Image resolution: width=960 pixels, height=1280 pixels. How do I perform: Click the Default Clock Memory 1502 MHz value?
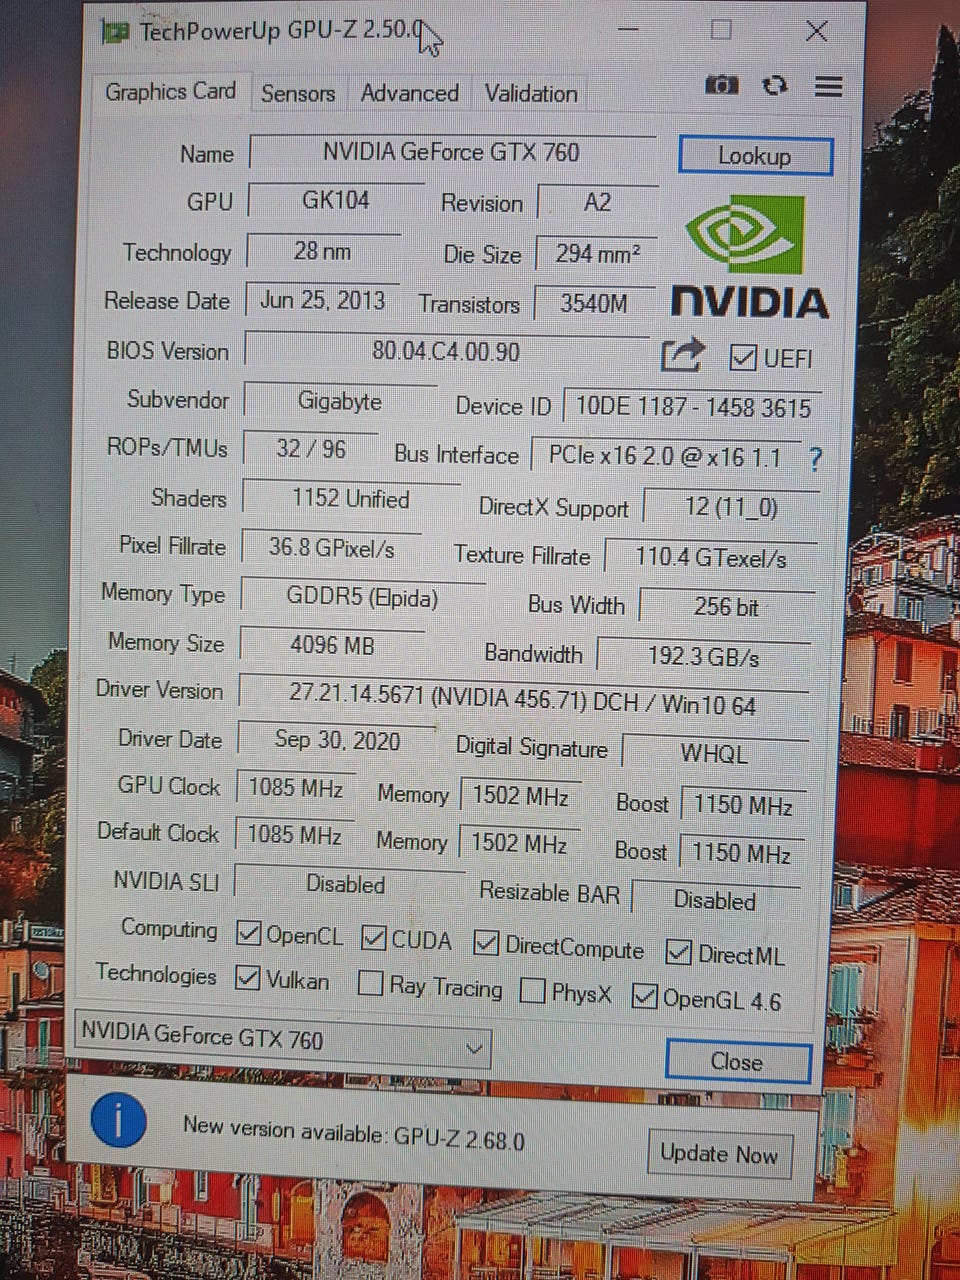[x=519, y=843]
